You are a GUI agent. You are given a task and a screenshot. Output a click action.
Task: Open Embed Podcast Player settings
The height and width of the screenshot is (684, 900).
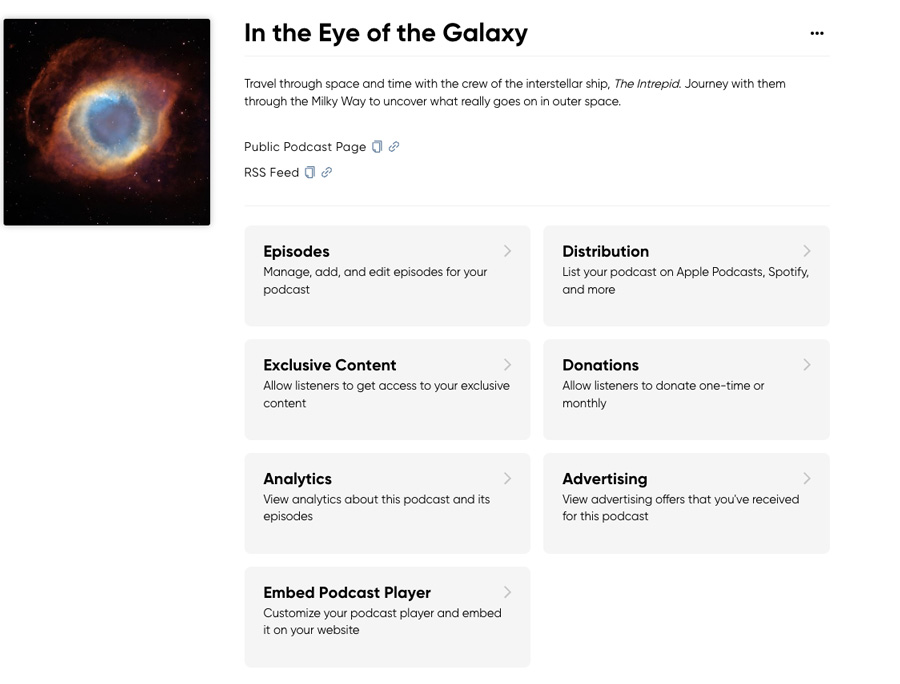[x=387, y=617]
